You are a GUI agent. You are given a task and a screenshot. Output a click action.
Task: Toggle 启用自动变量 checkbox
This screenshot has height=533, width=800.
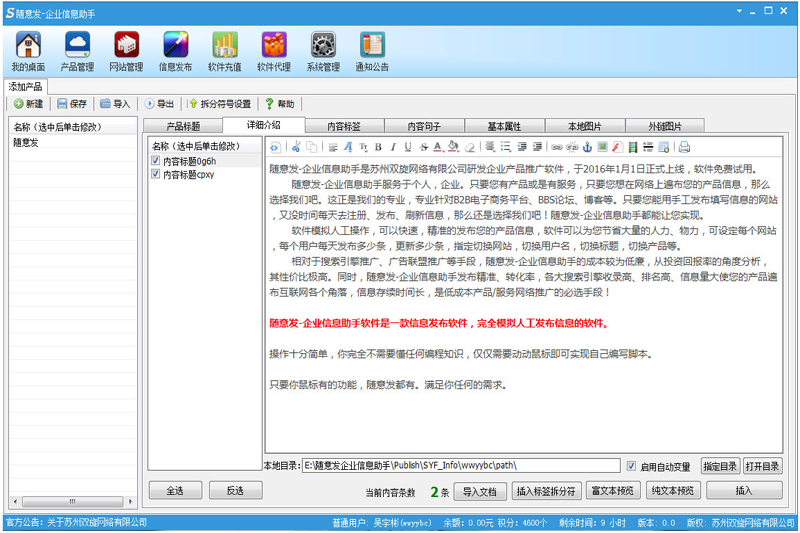pyautogui.click(x=631, y=466)
